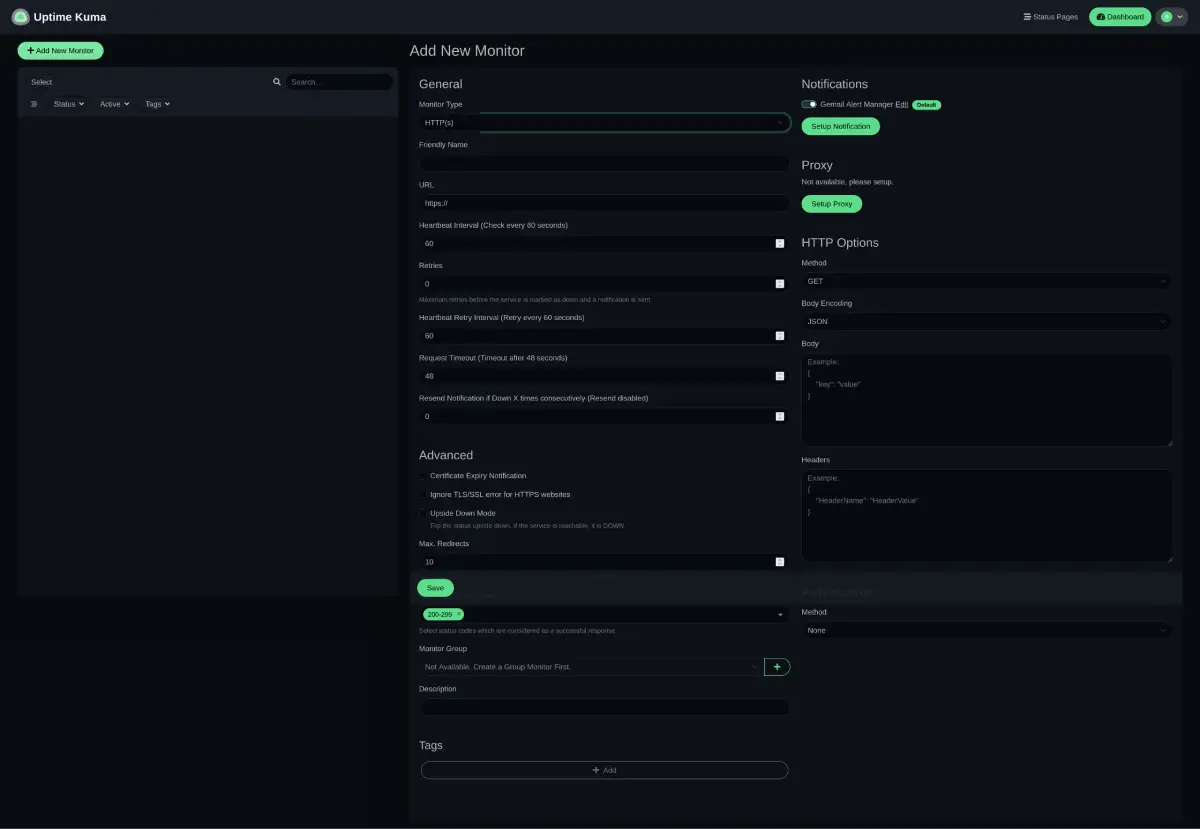Click the Uptime Kuma logo icon
The width and height of the screenshot is (1200, 829).
coord(20,17)
